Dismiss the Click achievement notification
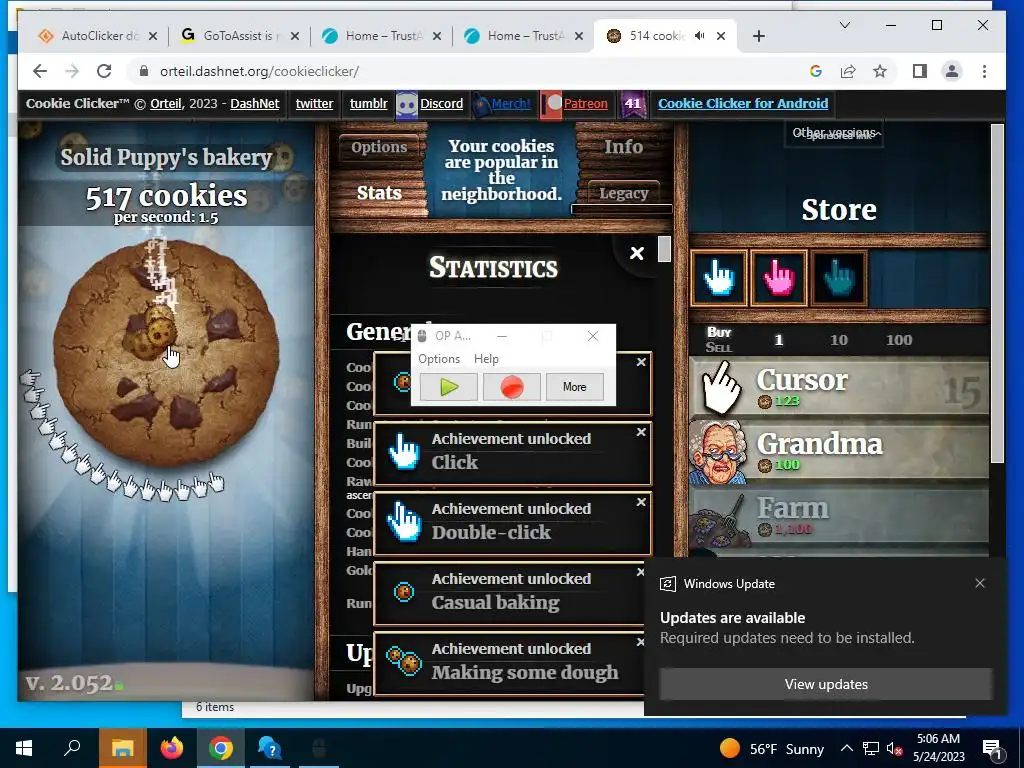Image resolution: width=1024 pixels, height=768 pixels. point(641,432)
